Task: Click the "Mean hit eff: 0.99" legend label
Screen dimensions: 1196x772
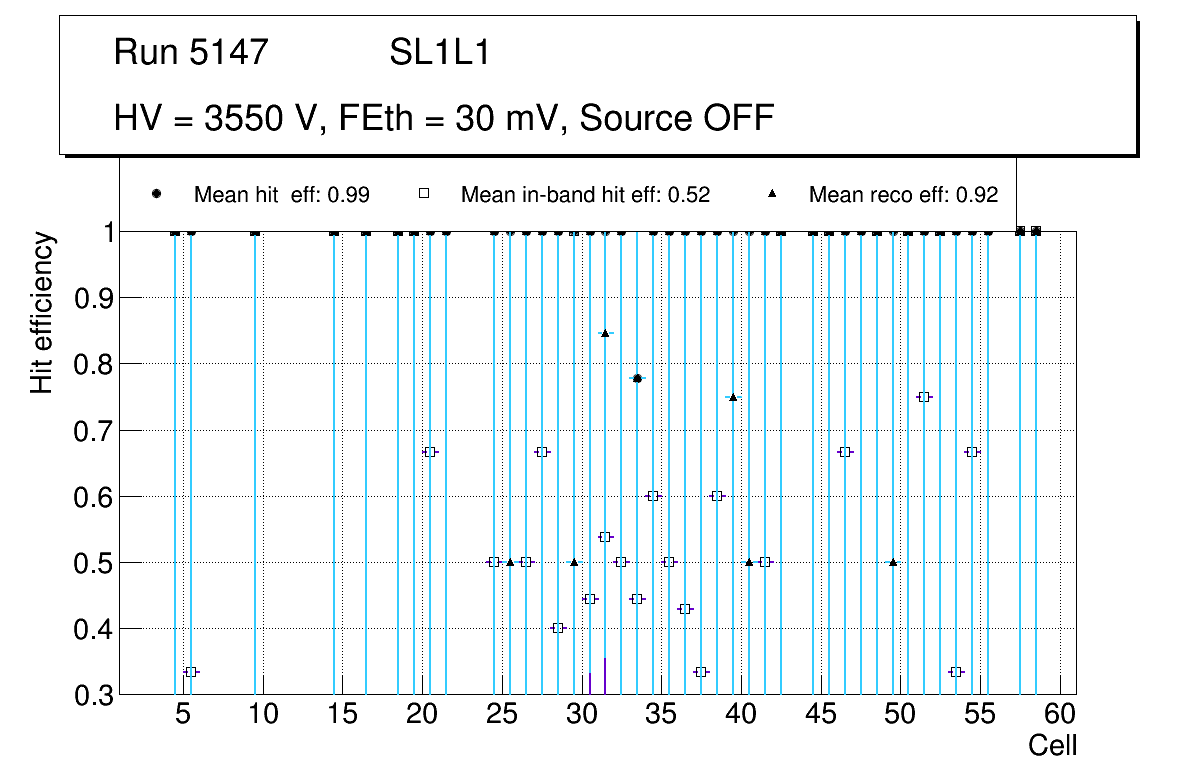Action: (x=281, y=195)
